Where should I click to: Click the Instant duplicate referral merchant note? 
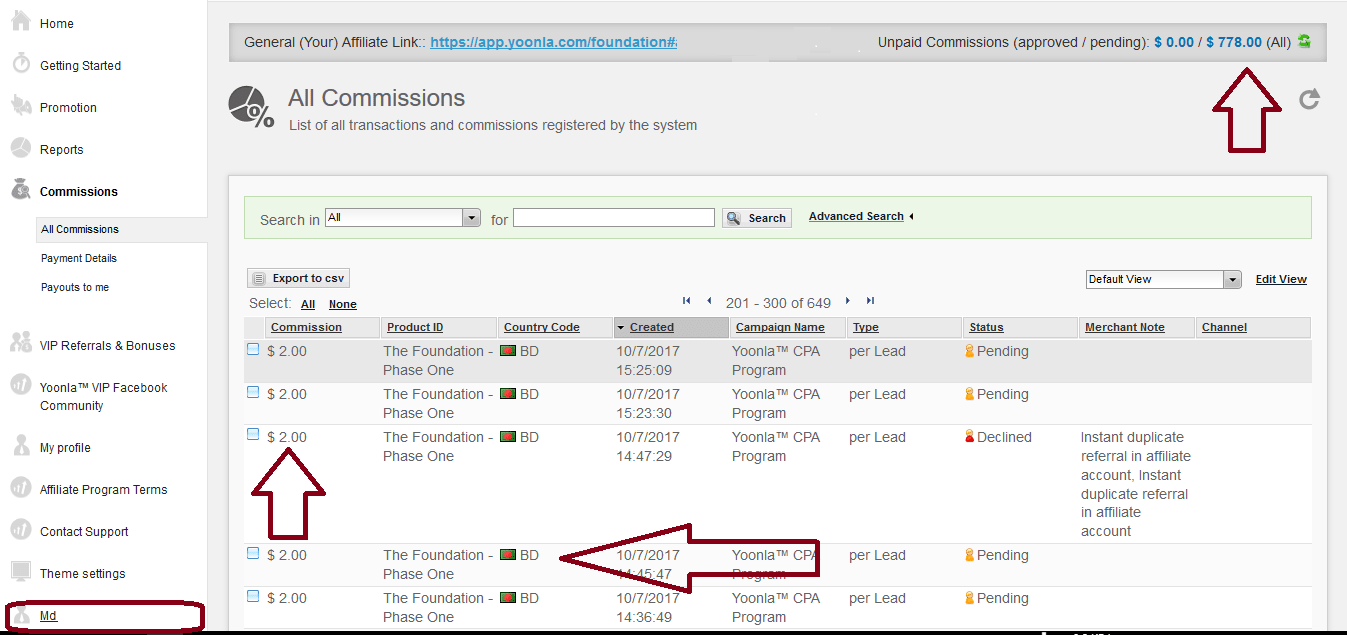click(1135, 484)
